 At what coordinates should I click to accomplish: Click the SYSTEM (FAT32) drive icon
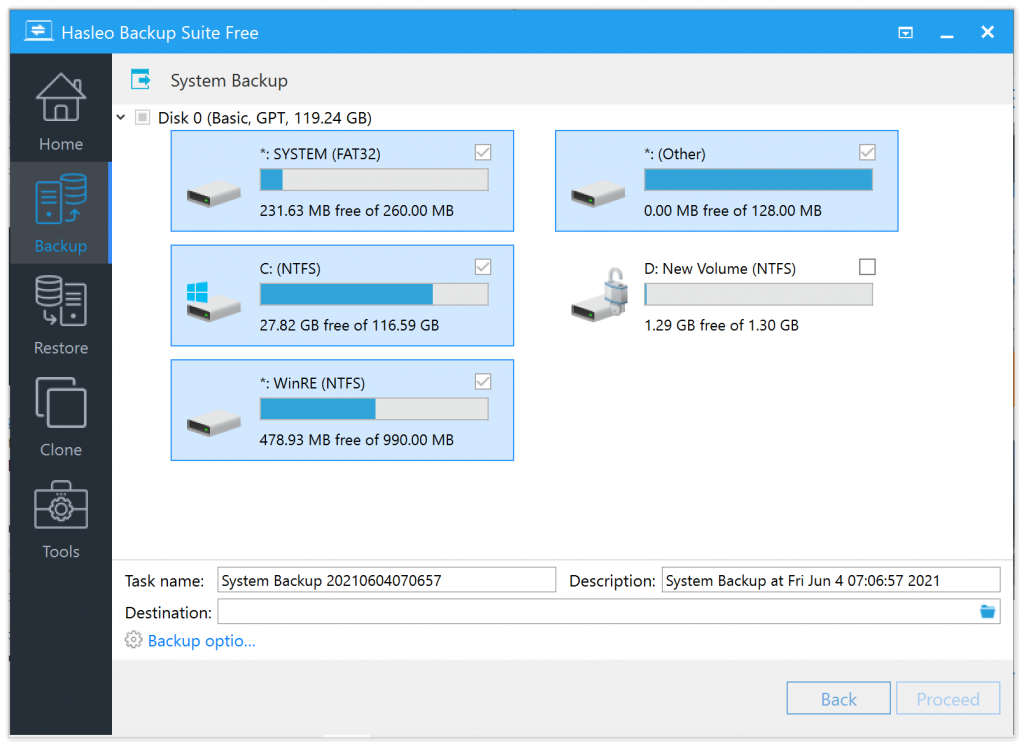coord(214,195)
